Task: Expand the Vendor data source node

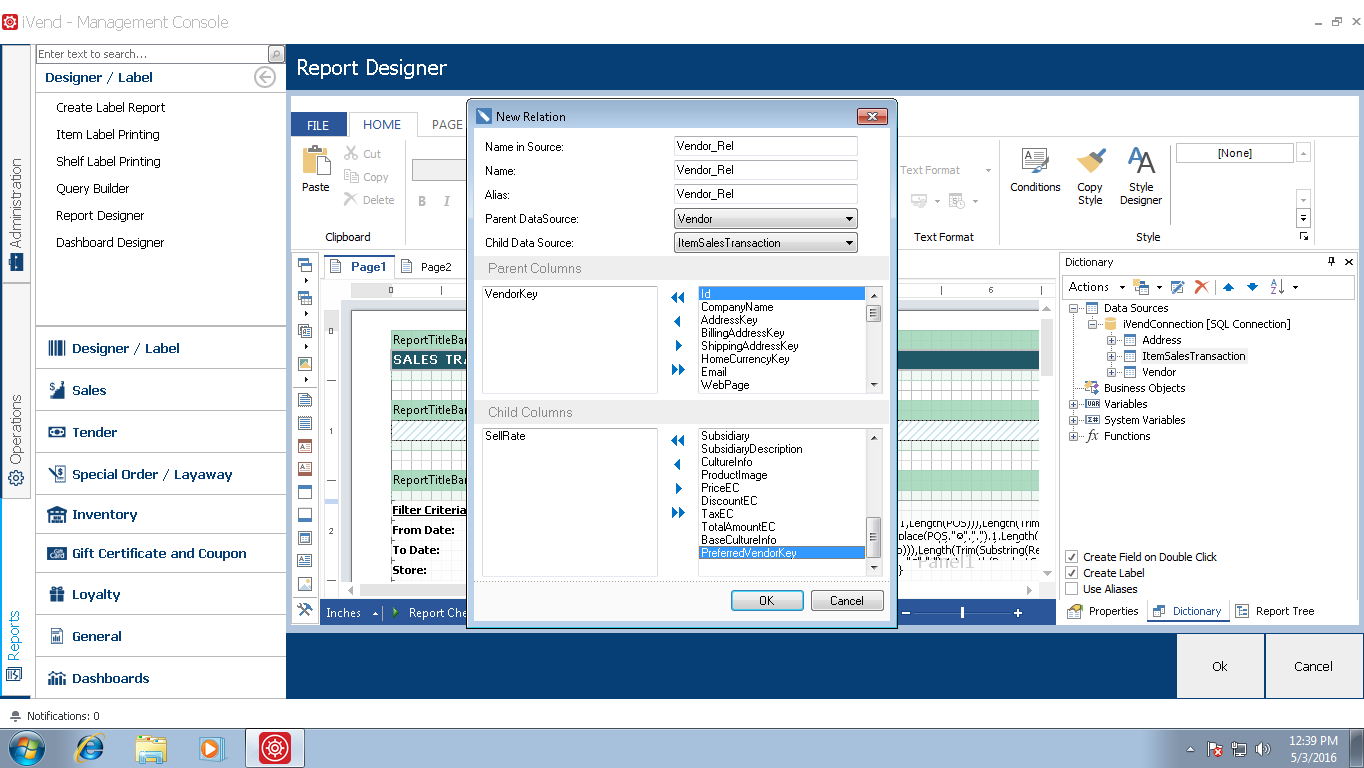Action: [1111, 372]
